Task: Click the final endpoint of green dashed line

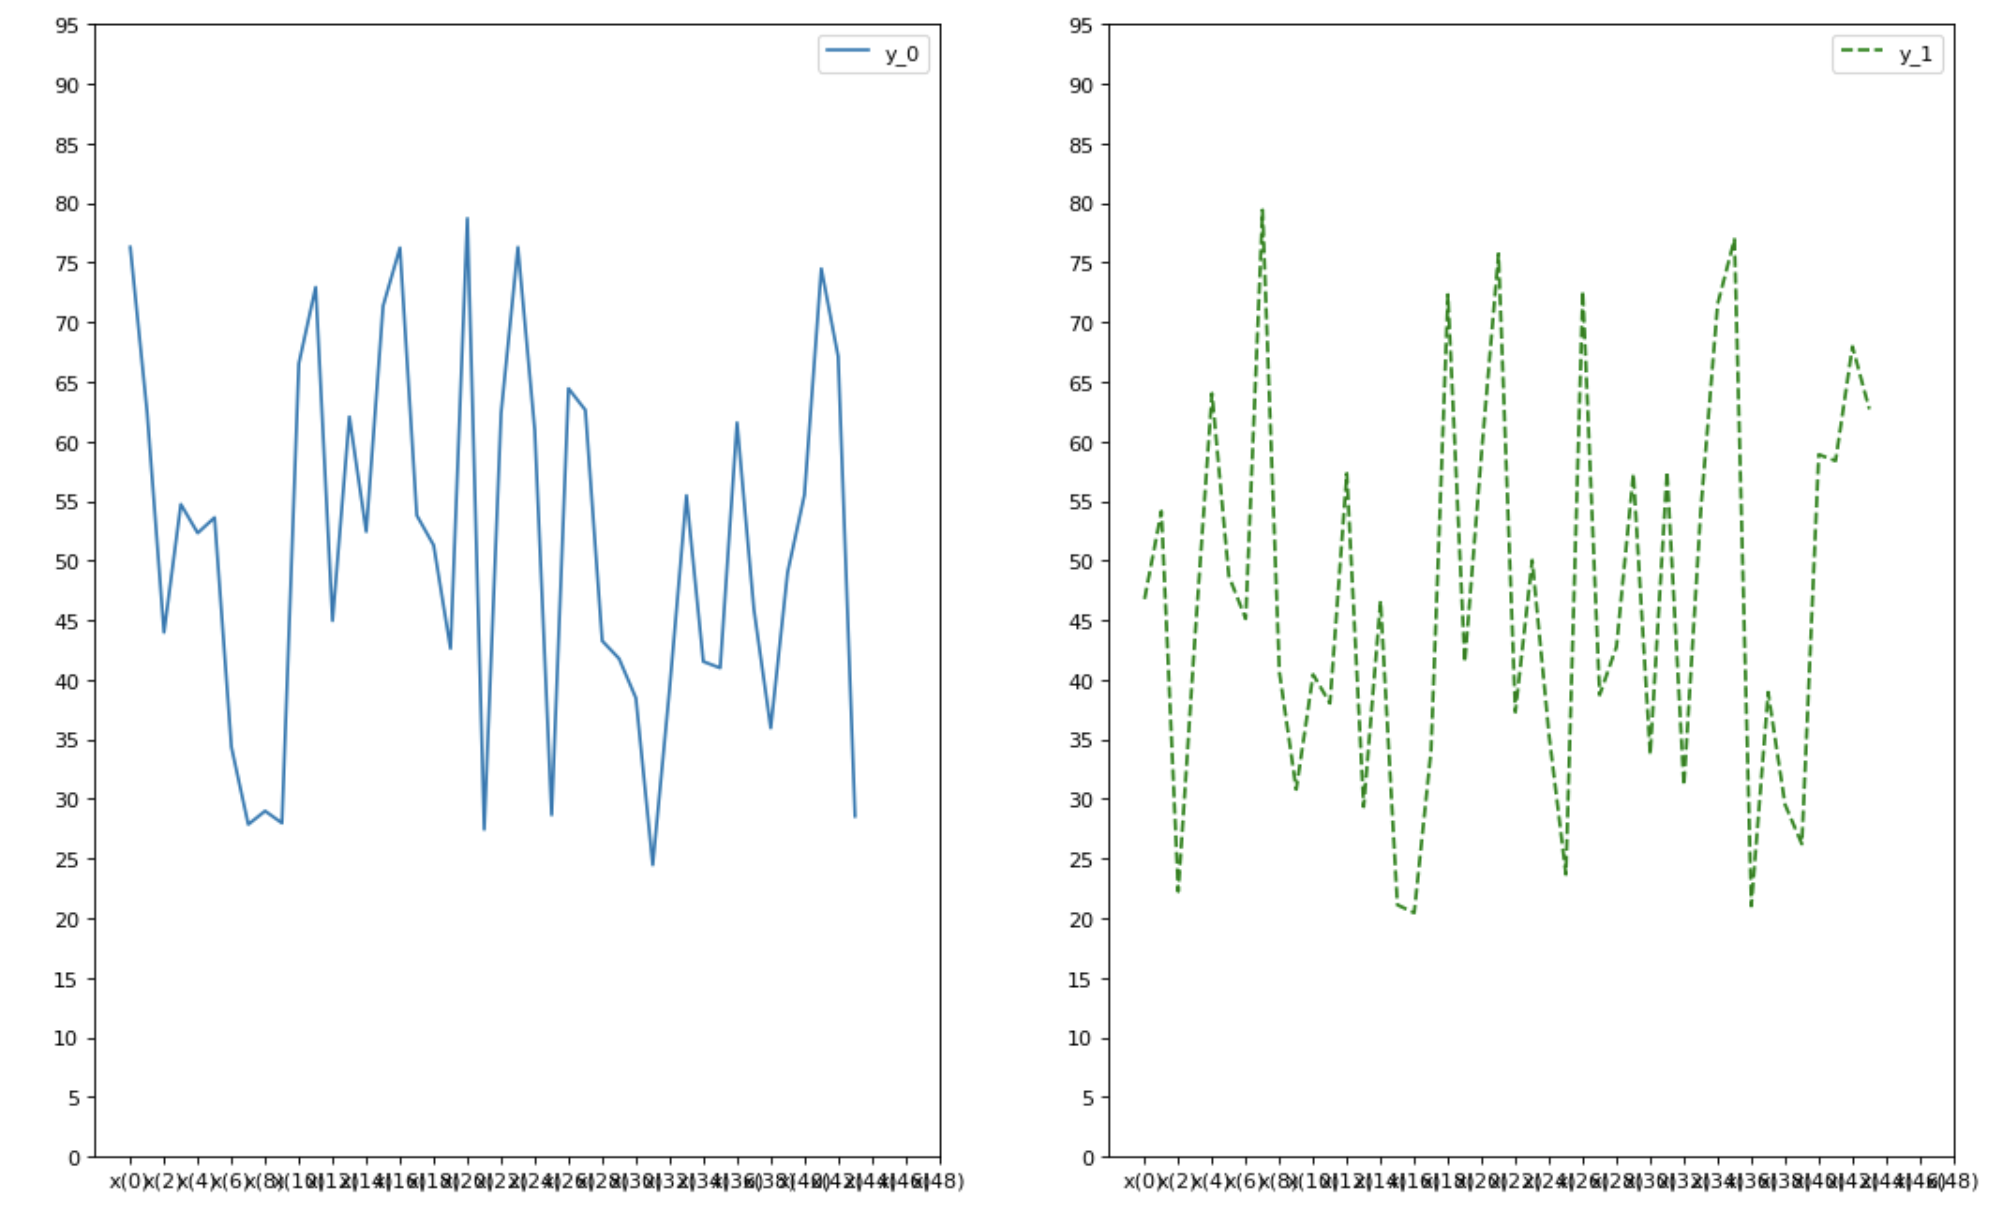Action: coord(1869,408)
